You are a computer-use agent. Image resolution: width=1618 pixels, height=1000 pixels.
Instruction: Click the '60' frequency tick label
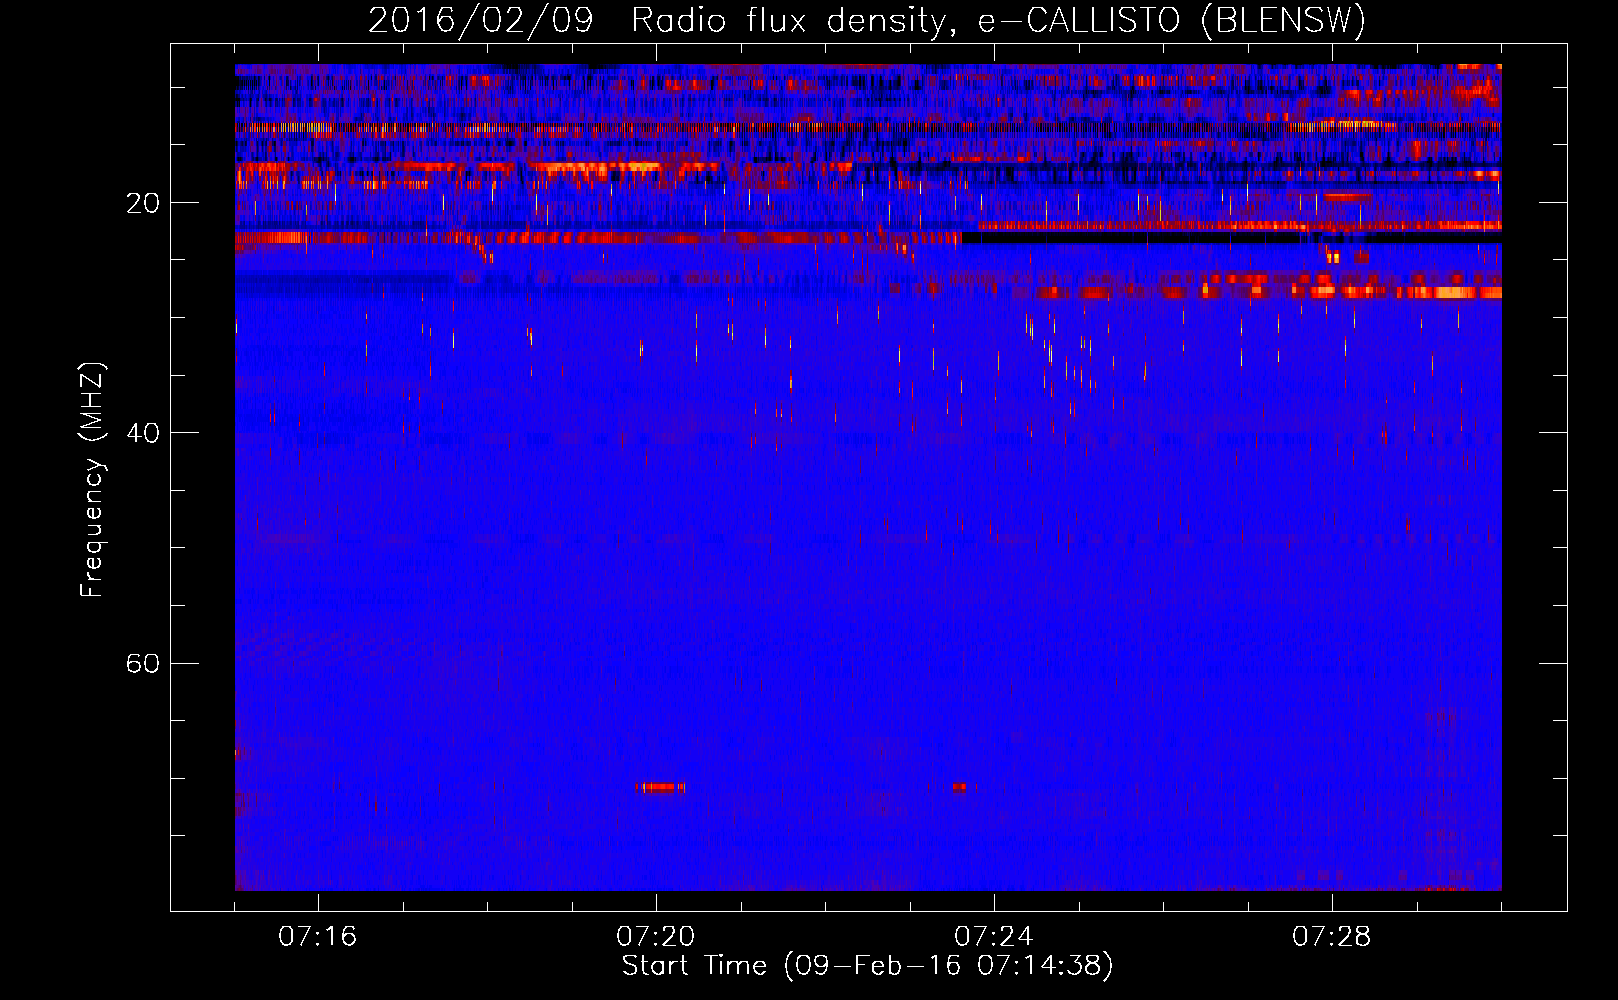point(142,663)
